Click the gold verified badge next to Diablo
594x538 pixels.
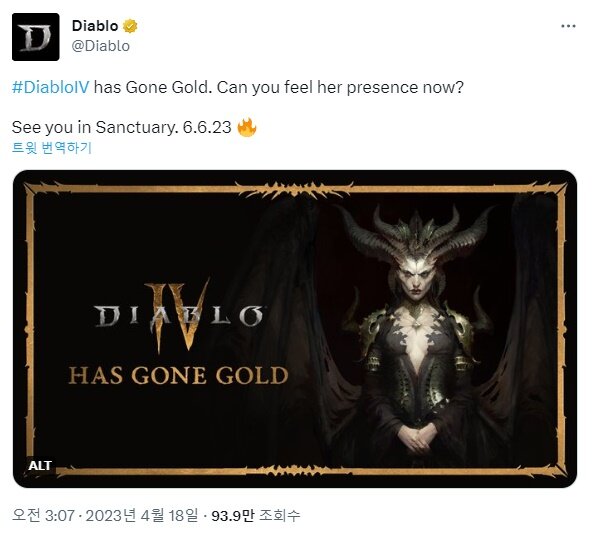coord(130,26)
